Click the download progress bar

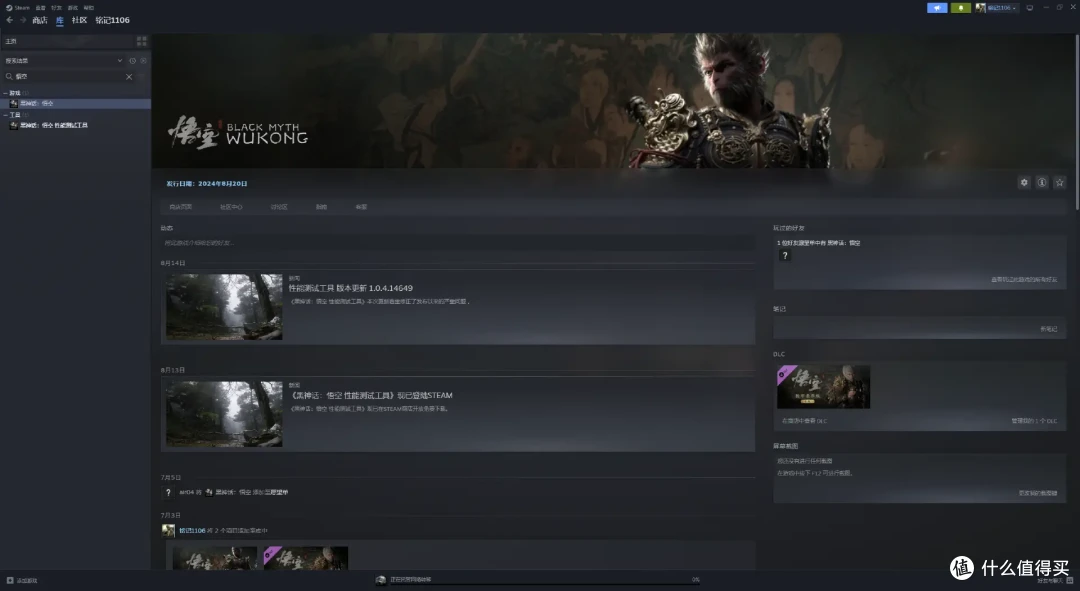tap(544, 585)
